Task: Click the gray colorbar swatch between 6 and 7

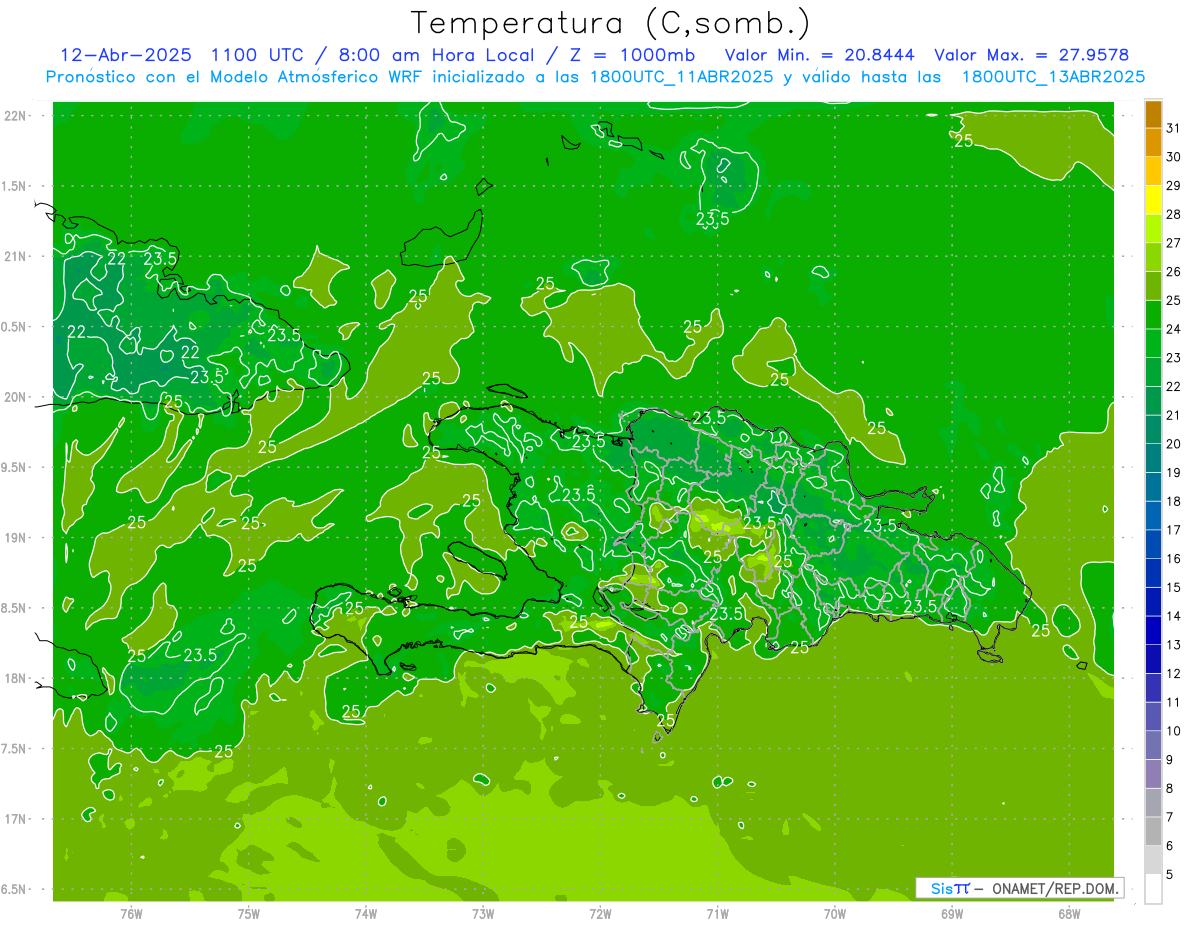Action: 1153,831
